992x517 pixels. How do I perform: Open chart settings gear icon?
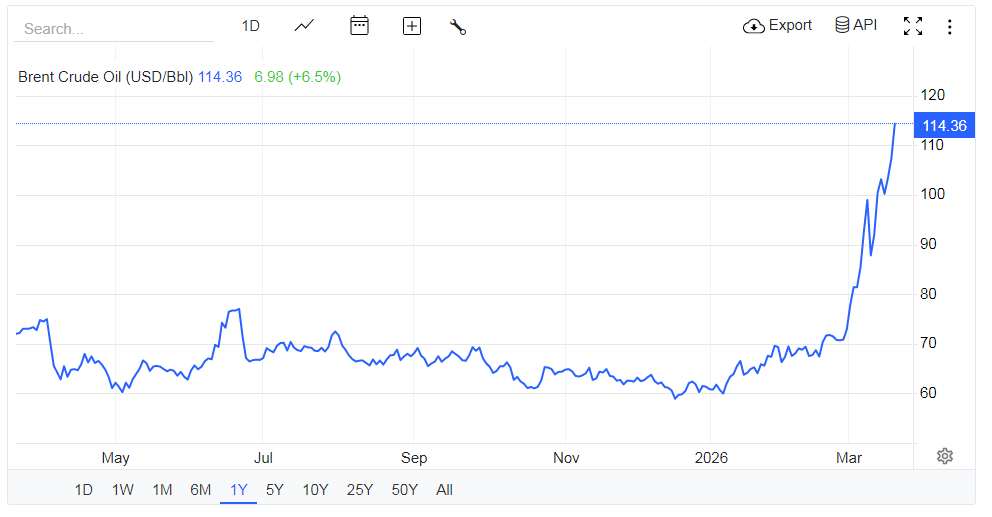pos(944,456)
